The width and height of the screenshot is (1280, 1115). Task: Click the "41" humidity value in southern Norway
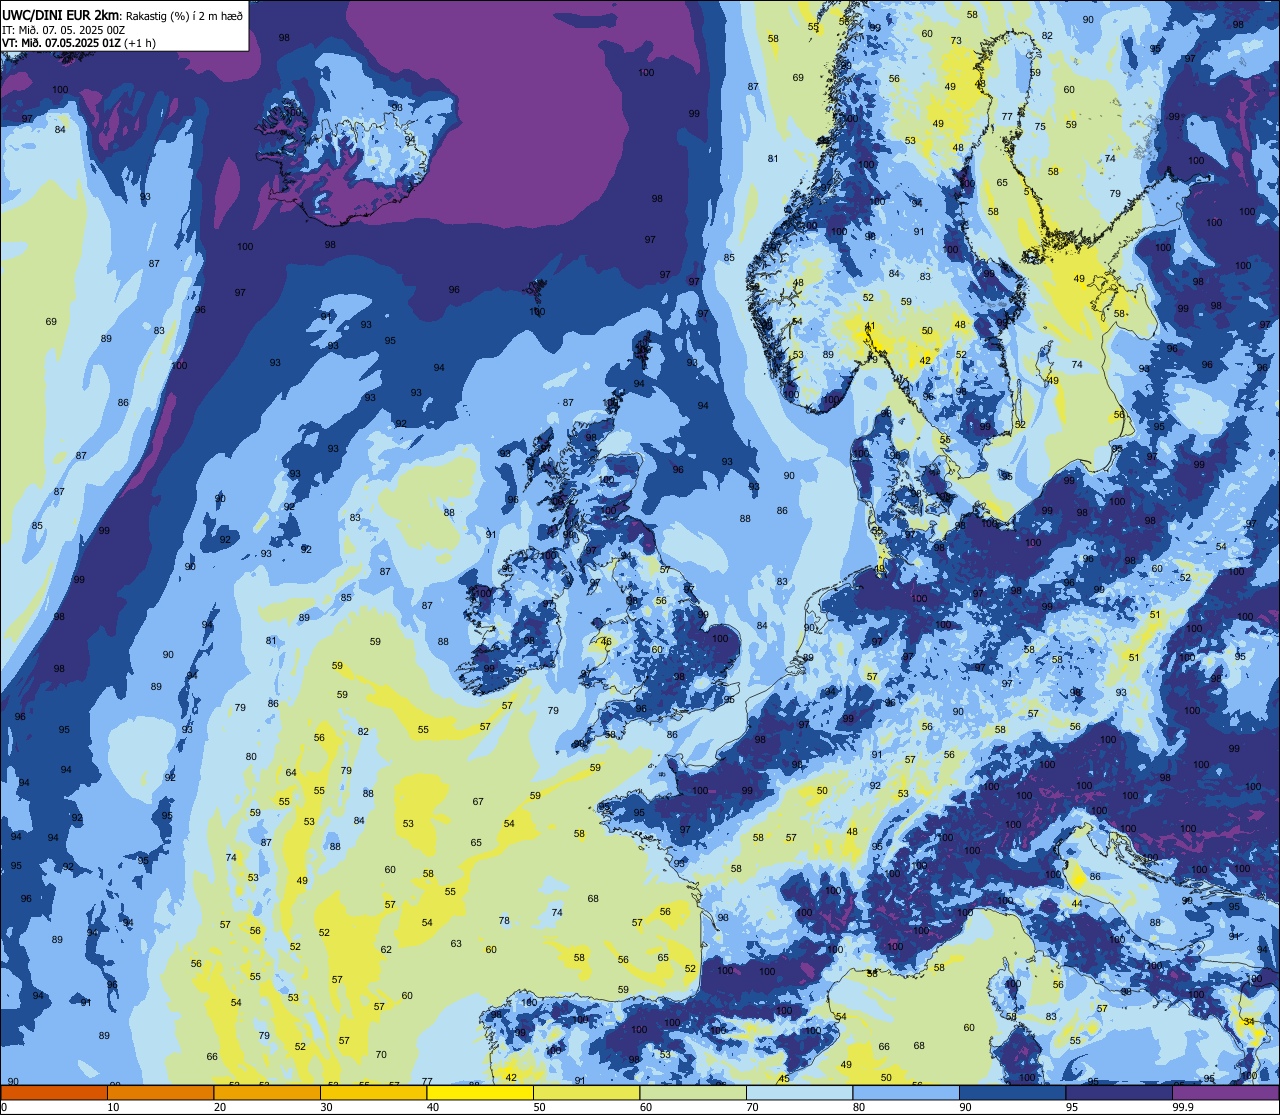[x=870, y=326]
